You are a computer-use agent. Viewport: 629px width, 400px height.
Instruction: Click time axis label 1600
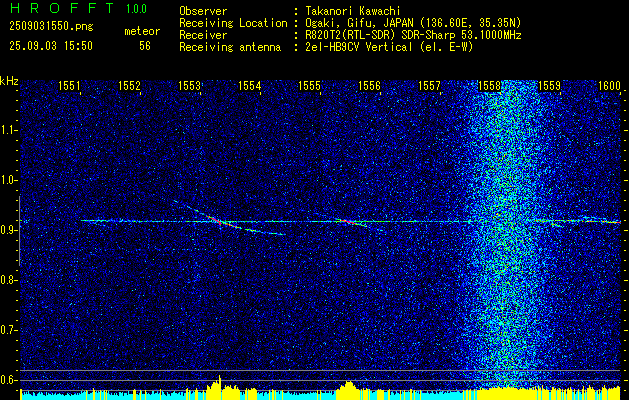tap(609, 85)
